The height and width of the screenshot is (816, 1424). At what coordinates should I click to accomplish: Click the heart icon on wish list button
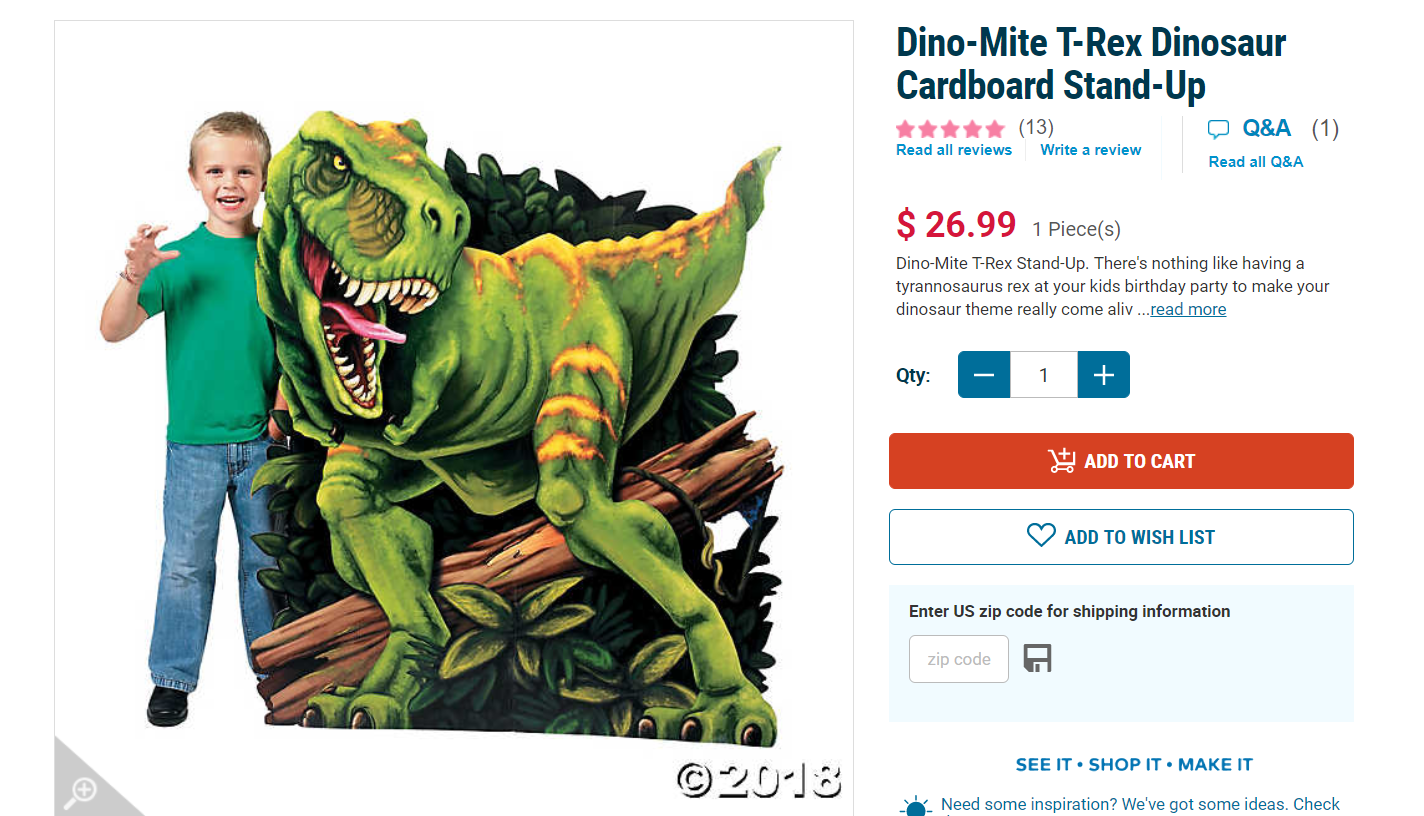1041,536
